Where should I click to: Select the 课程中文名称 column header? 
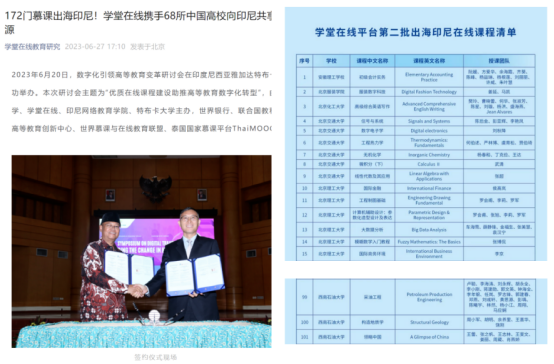[x=372, y=61]
